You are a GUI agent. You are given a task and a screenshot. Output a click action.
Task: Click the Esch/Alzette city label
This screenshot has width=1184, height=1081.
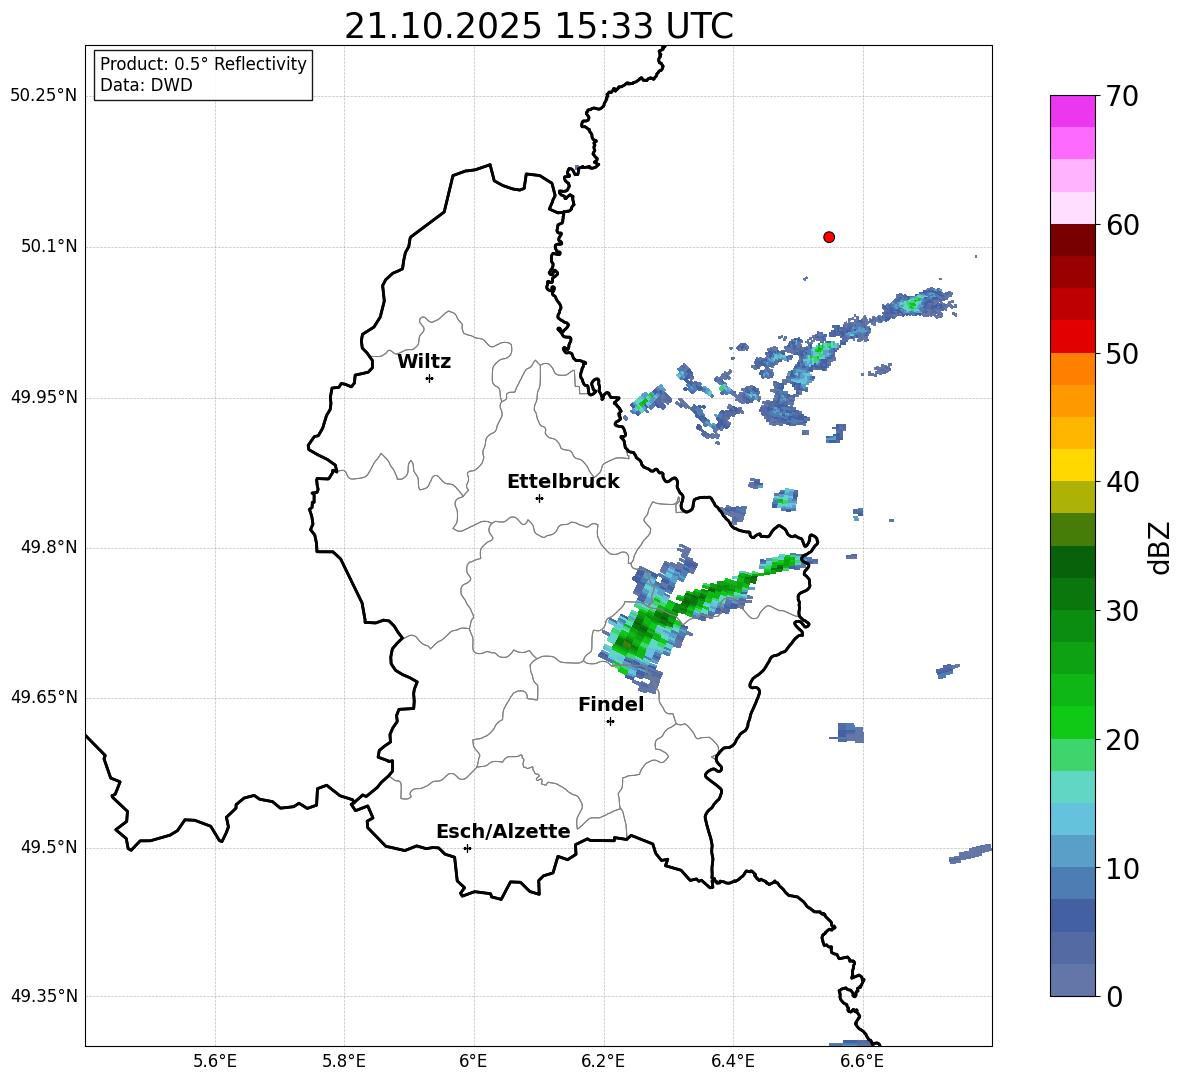pyautogui.click(x=503, y=831)
